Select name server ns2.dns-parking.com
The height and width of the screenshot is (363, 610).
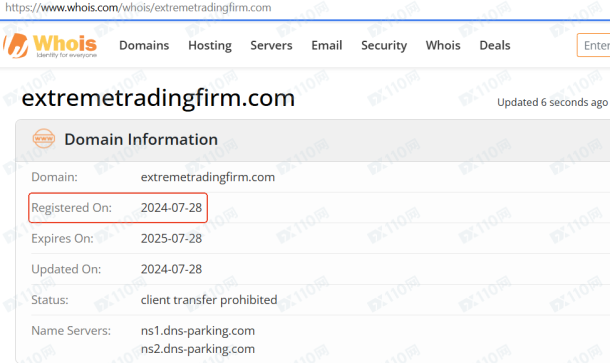pos(198,349)
